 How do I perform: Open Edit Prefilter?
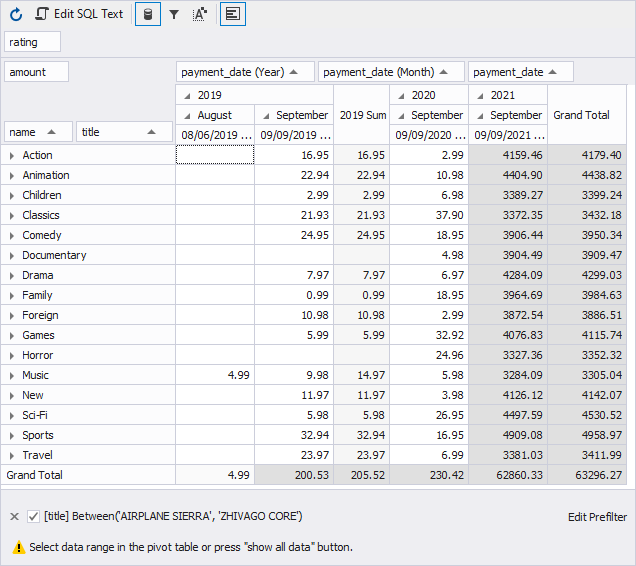coord(597,516)
